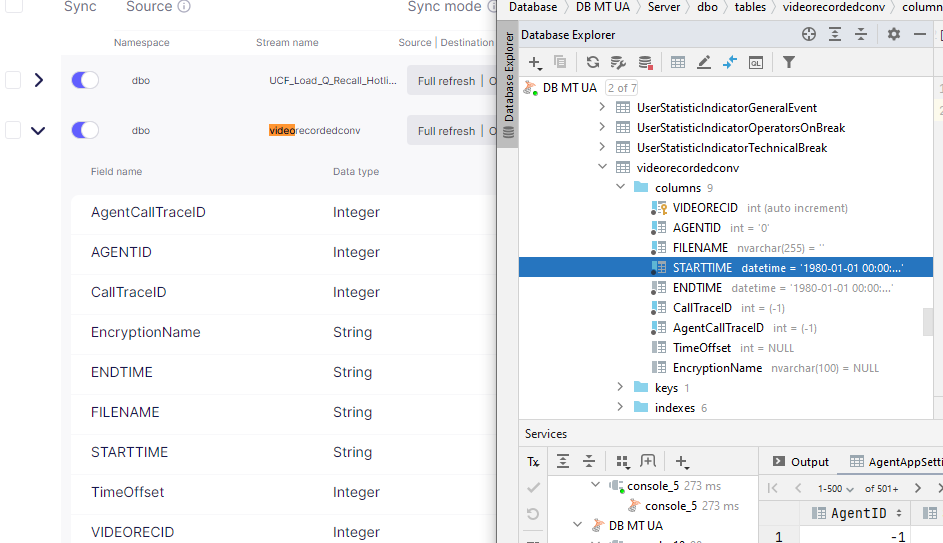Expand all nodes in Database Explorer header
Image resolution: width=943 pixels, height=543 pixels.
pyautogui.click(x=835, y=34)
